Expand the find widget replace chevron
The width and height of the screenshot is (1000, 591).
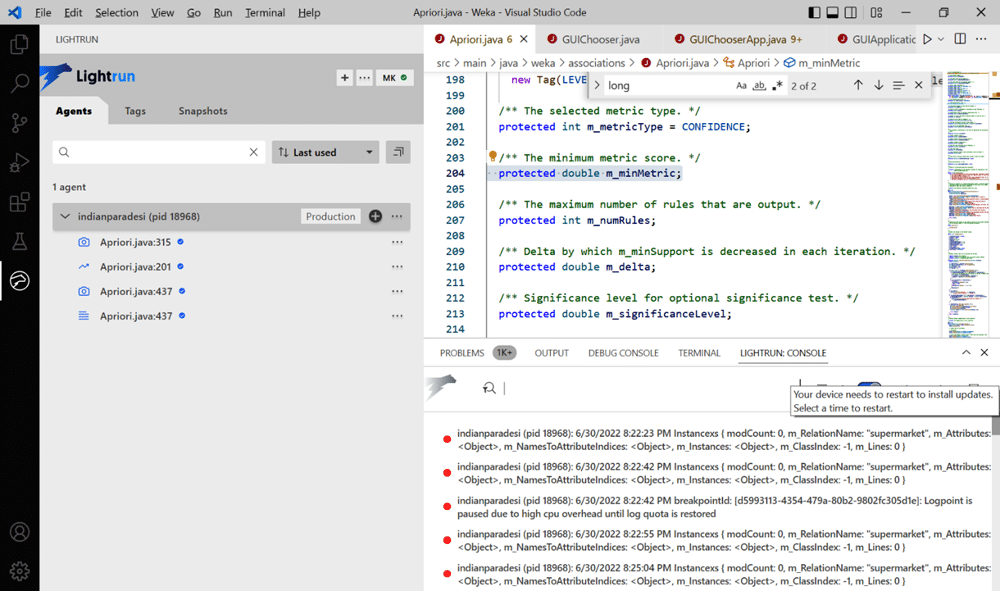[597, 85]
